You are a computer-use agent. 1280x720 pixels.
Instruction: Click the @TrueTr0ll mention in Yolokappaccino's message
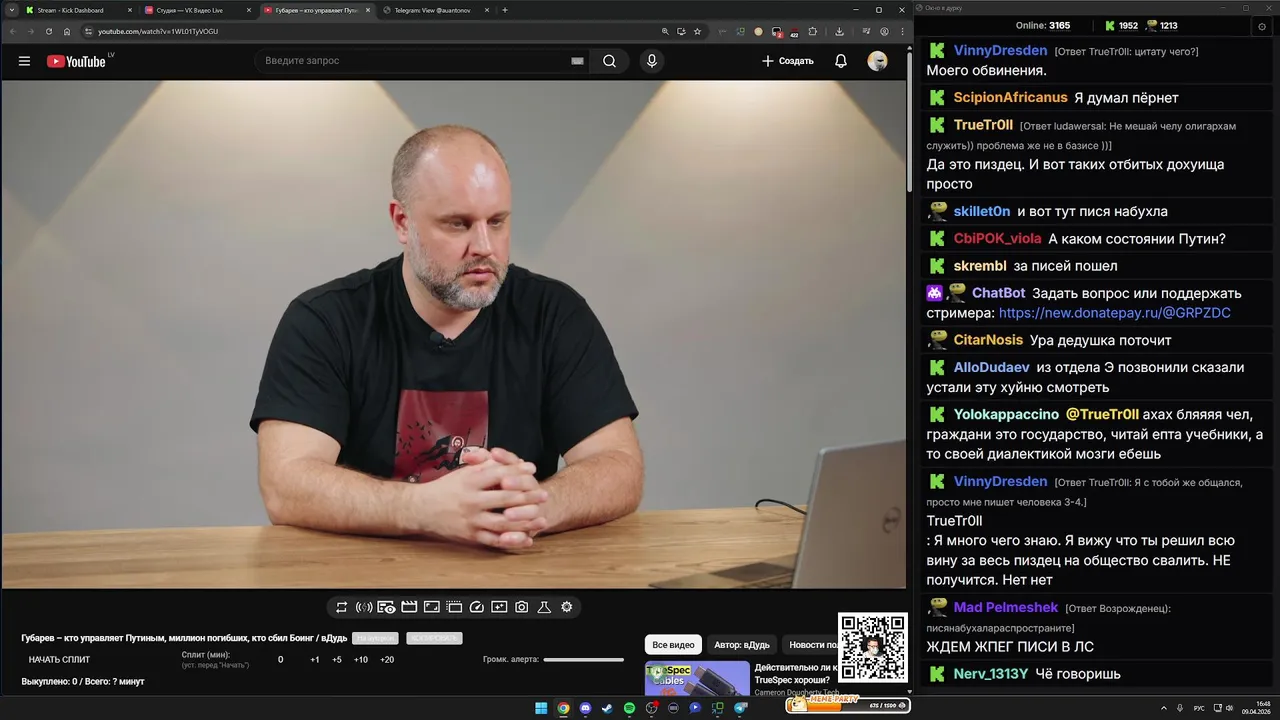coord(1101,415)
